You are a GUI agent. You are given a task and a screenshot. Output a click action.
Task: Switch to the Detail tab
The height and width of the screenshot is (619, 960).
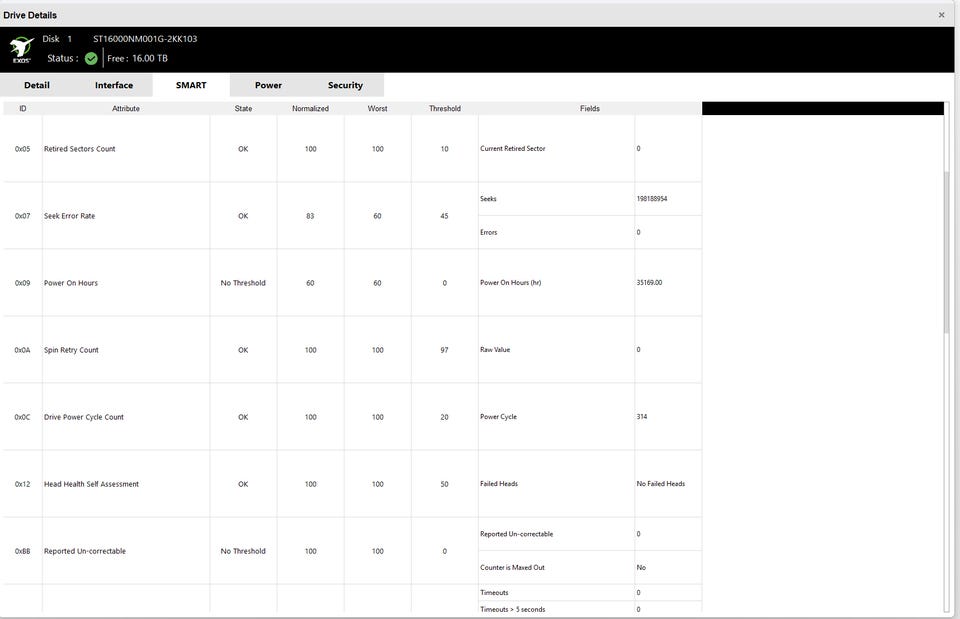(x=37, y=85)
